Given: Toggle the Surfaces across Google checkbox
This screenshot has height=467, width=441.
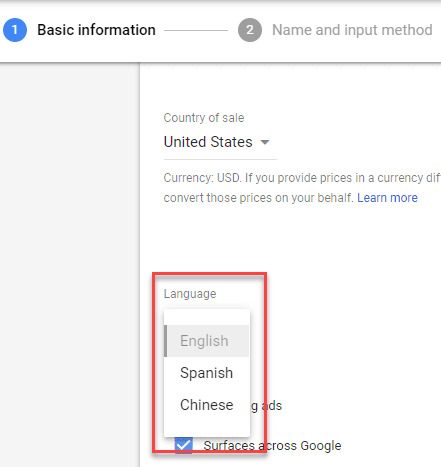Looking at the screenshot, I should (184, 445).
